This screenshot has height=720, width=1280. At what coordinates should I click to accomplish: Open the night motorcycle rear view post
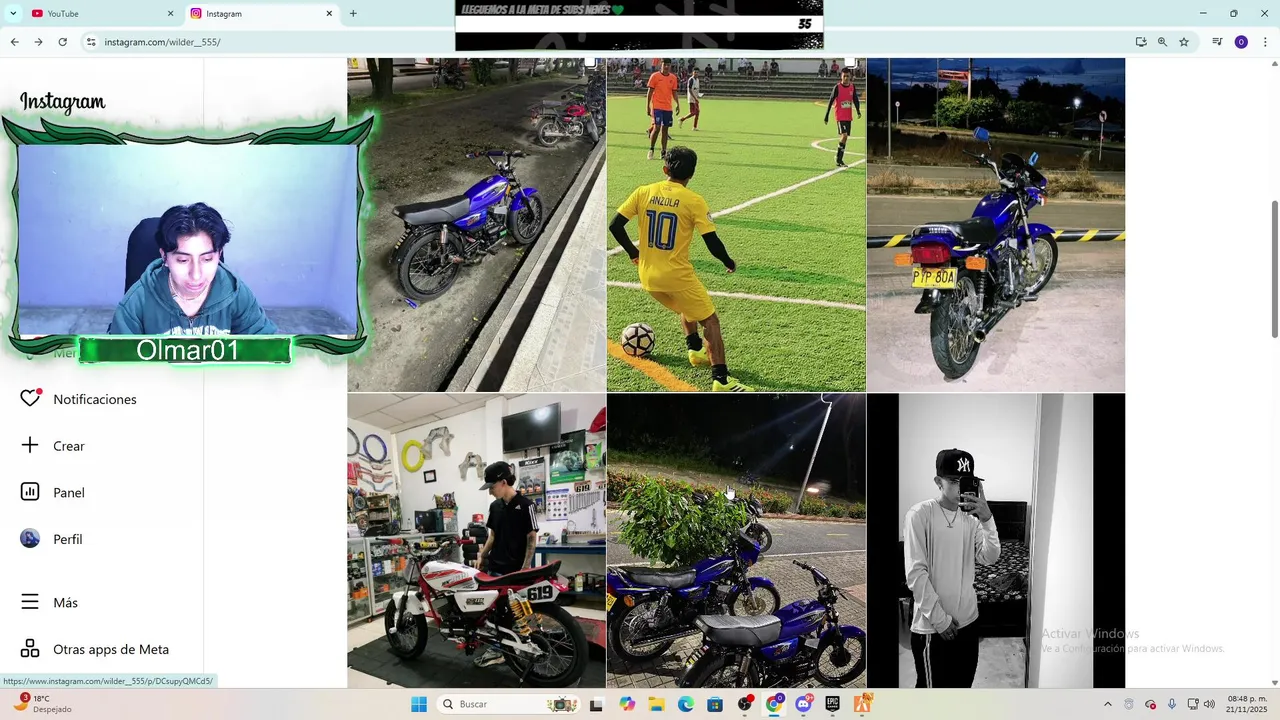996,225
